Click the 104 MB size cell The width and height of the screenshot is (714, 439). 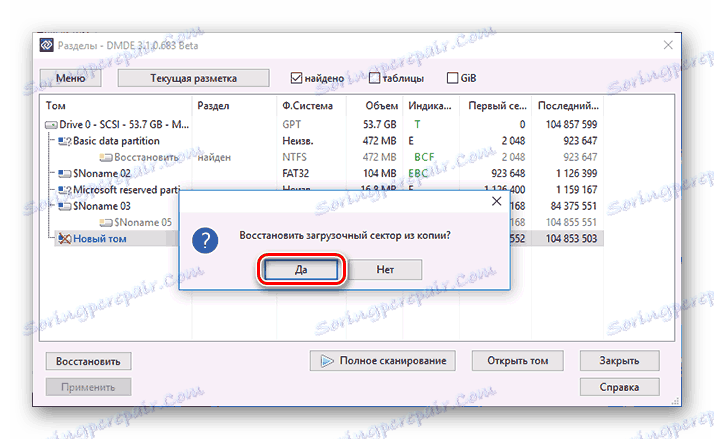click(x=380, y=174)
